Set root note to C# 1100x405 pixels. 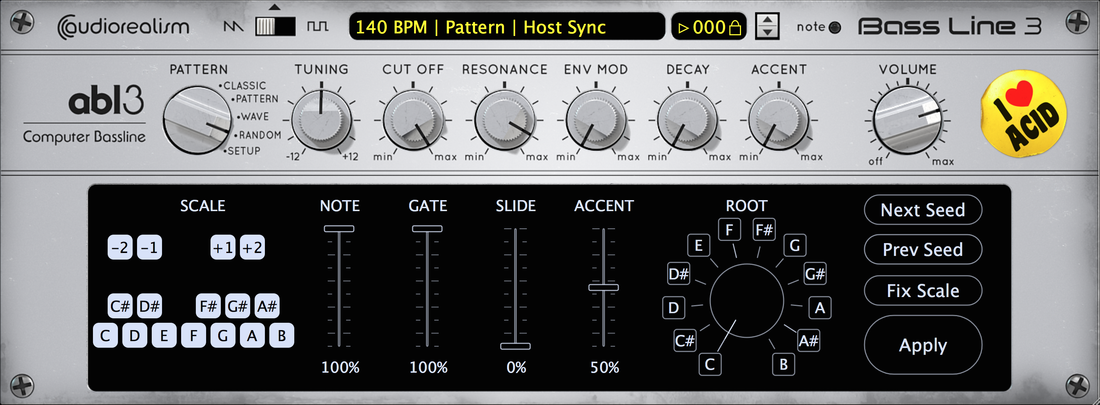[x=685, y=341]
